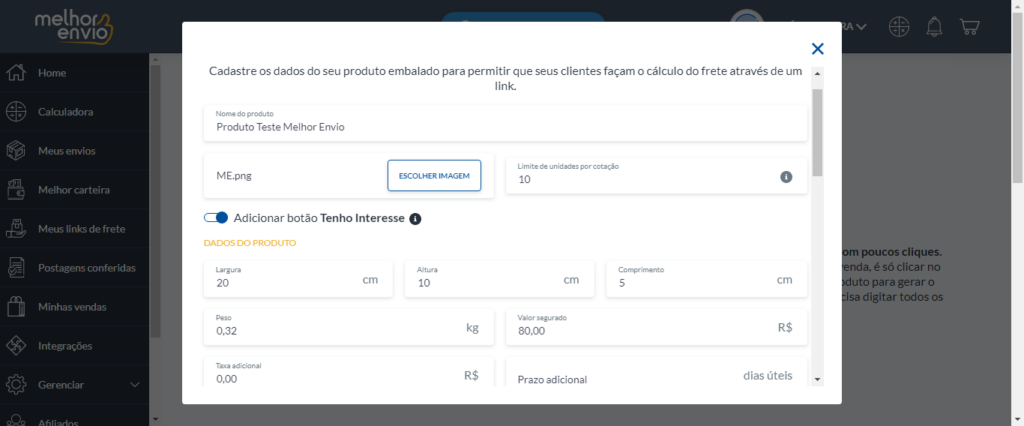
Task: Click the ESCOLHER IMAGEM button
Action: [x=434, y=176]
